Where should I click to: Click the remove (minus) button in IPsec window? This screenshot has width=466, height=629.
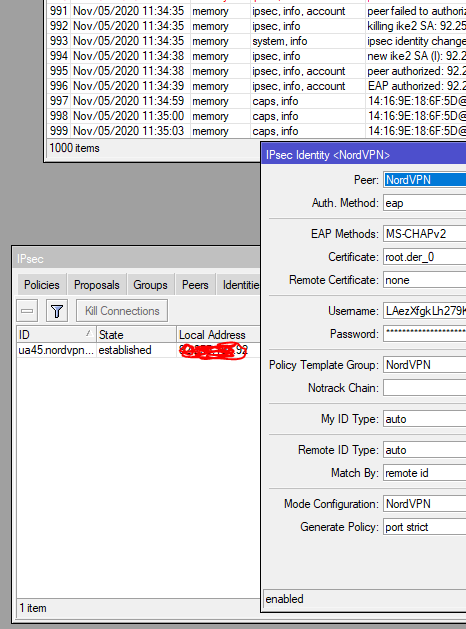click(x=27, y=311)
